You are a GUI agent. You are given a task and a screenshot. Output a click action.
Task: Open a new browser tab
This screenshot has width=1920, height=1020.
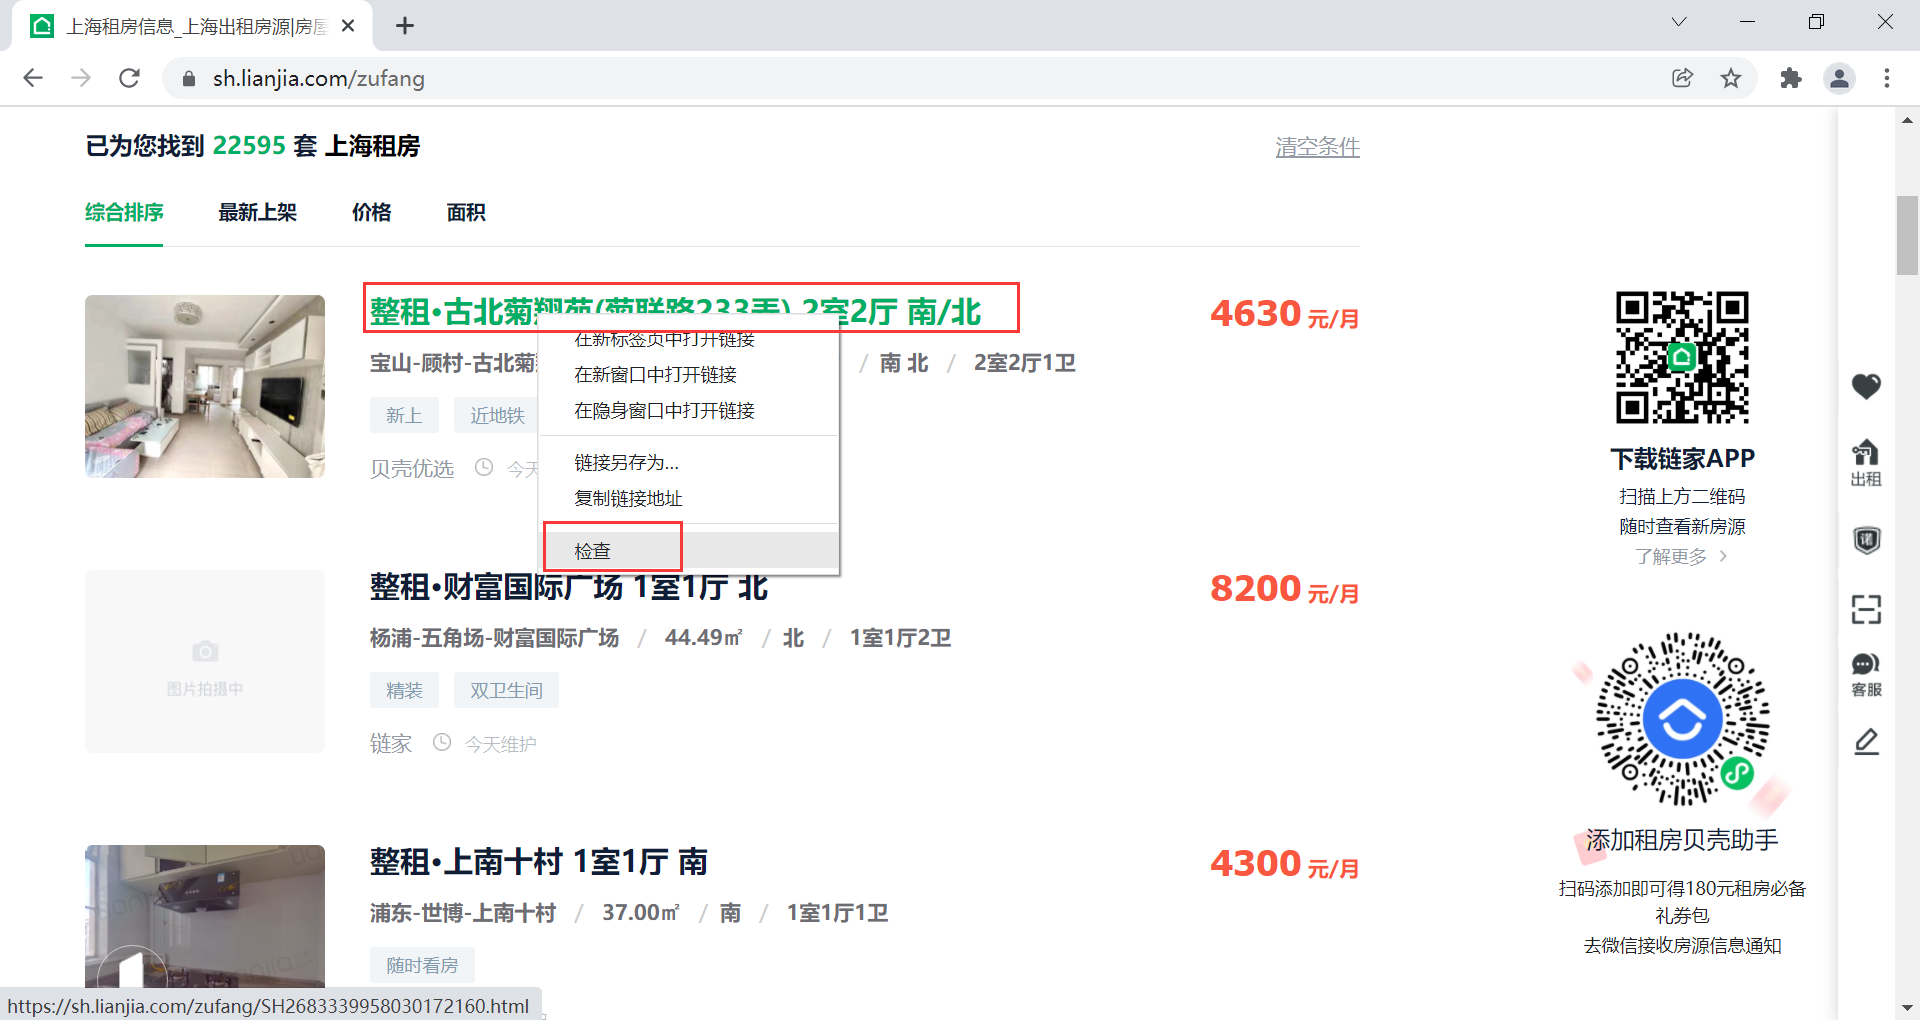tap(405, 26)
